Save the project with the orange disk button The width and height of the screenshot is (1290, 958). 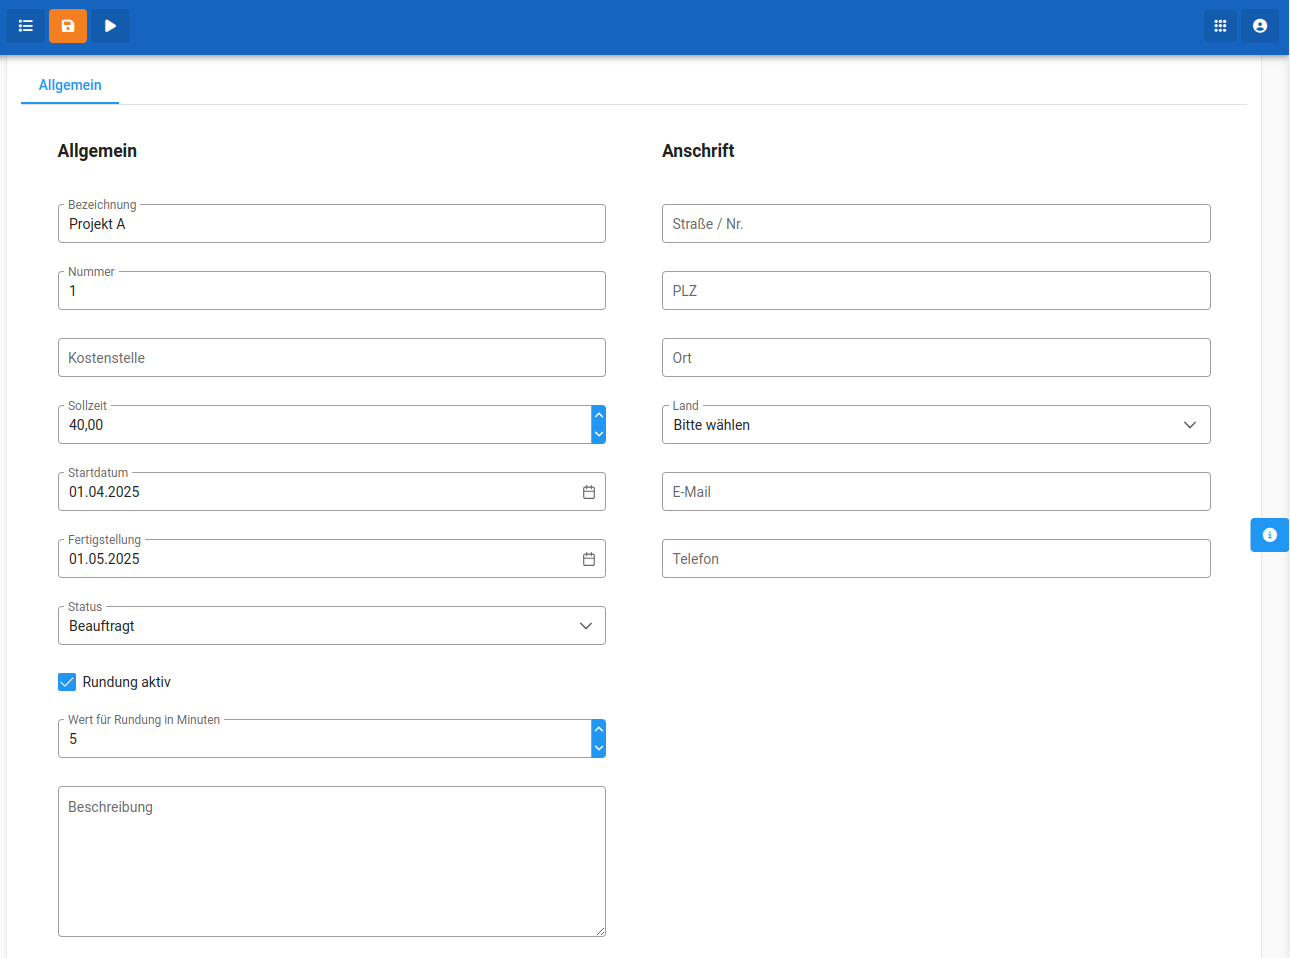(68, 26)
